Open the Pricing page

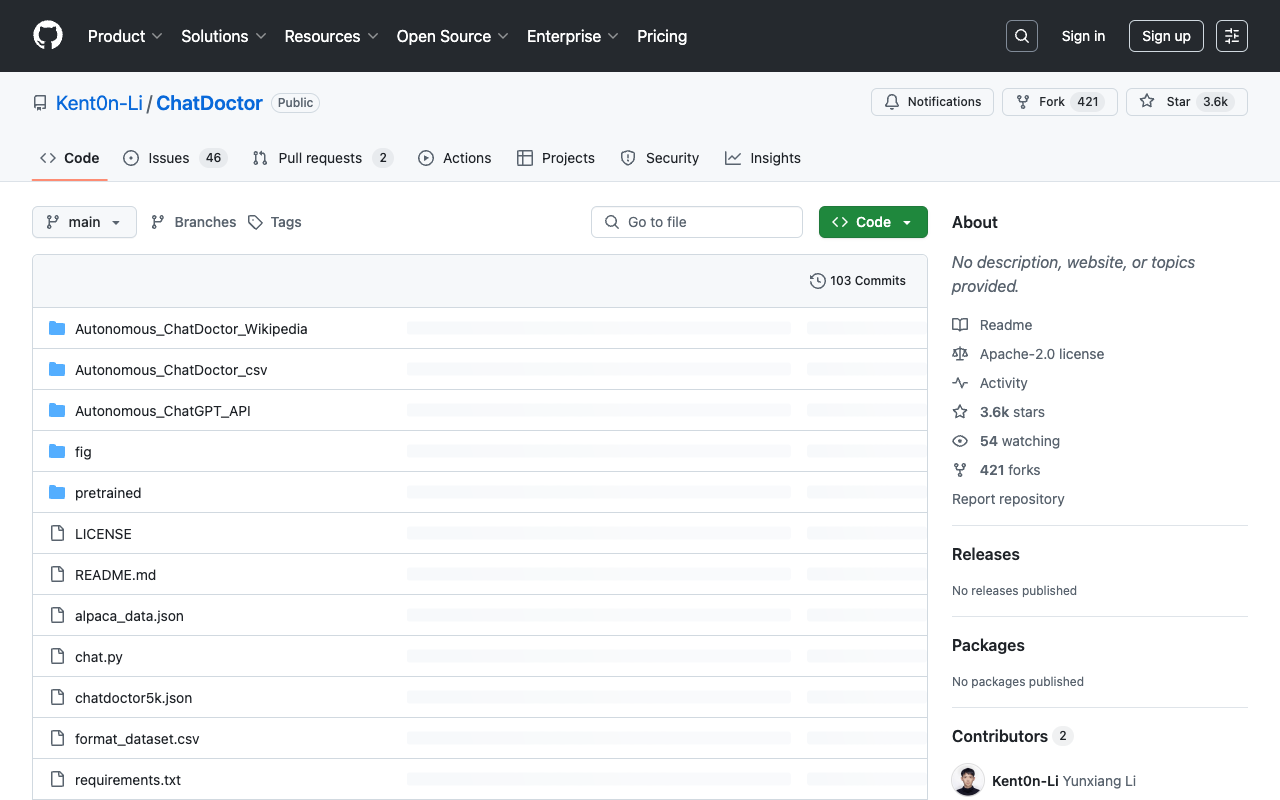662,36
